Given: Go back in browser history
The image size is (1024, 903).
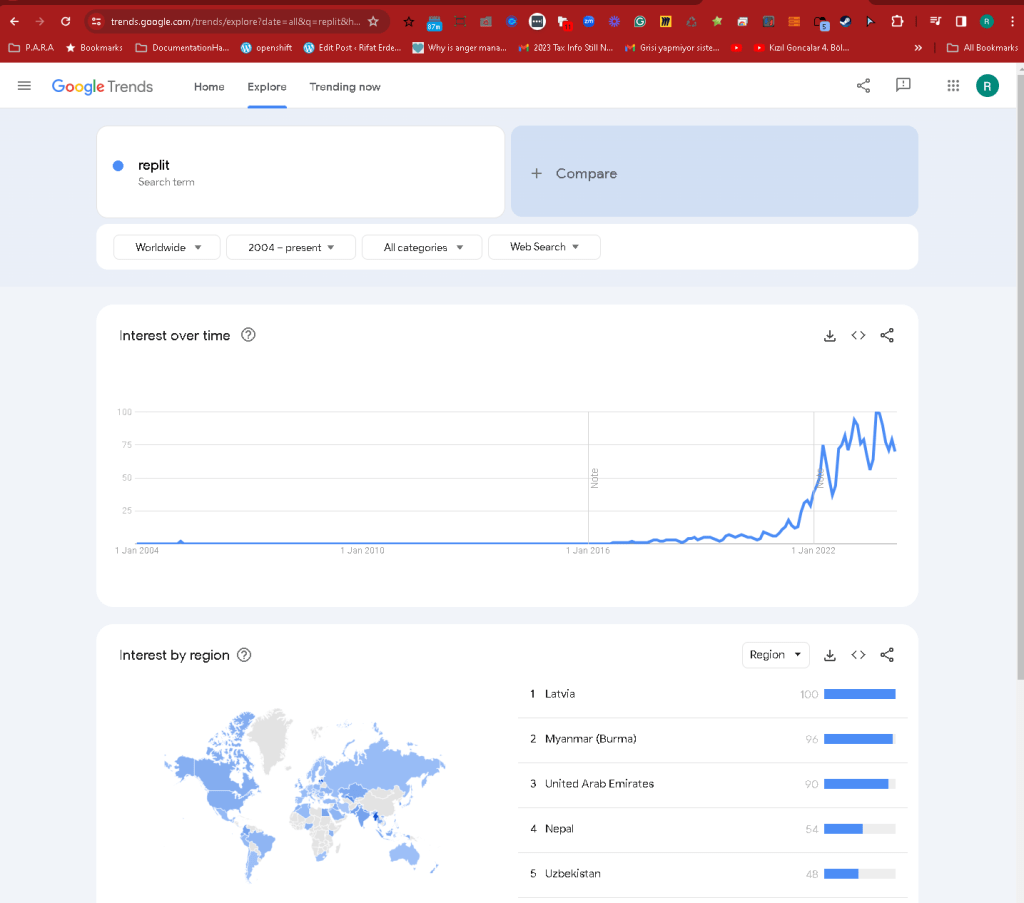Looking at the screenshot, I should (x=14, y=22).
